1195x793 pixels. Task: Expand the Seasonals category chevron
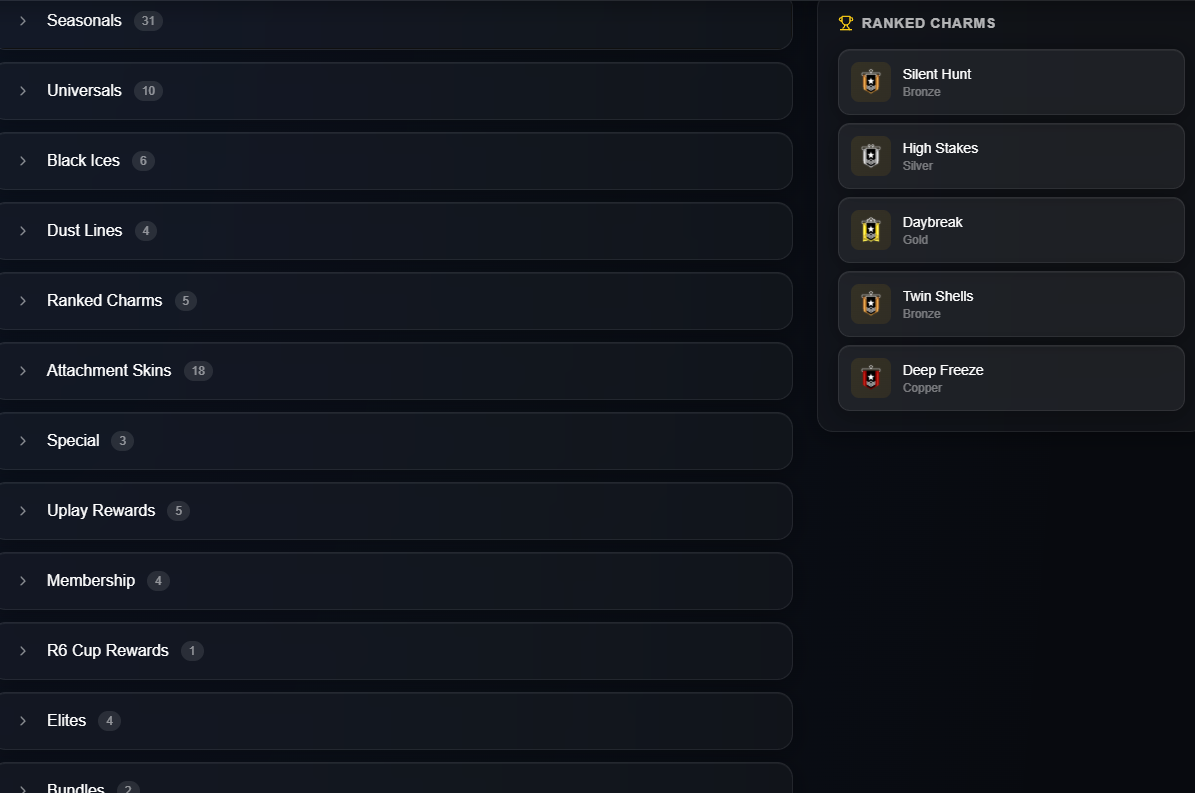23,21
